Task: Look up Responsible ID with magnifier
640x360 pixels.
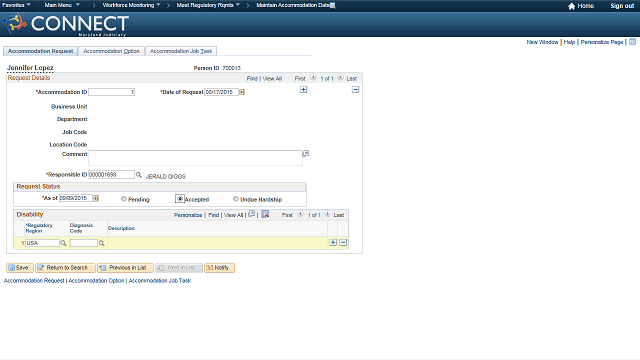Action: click(x=139, y=175)
